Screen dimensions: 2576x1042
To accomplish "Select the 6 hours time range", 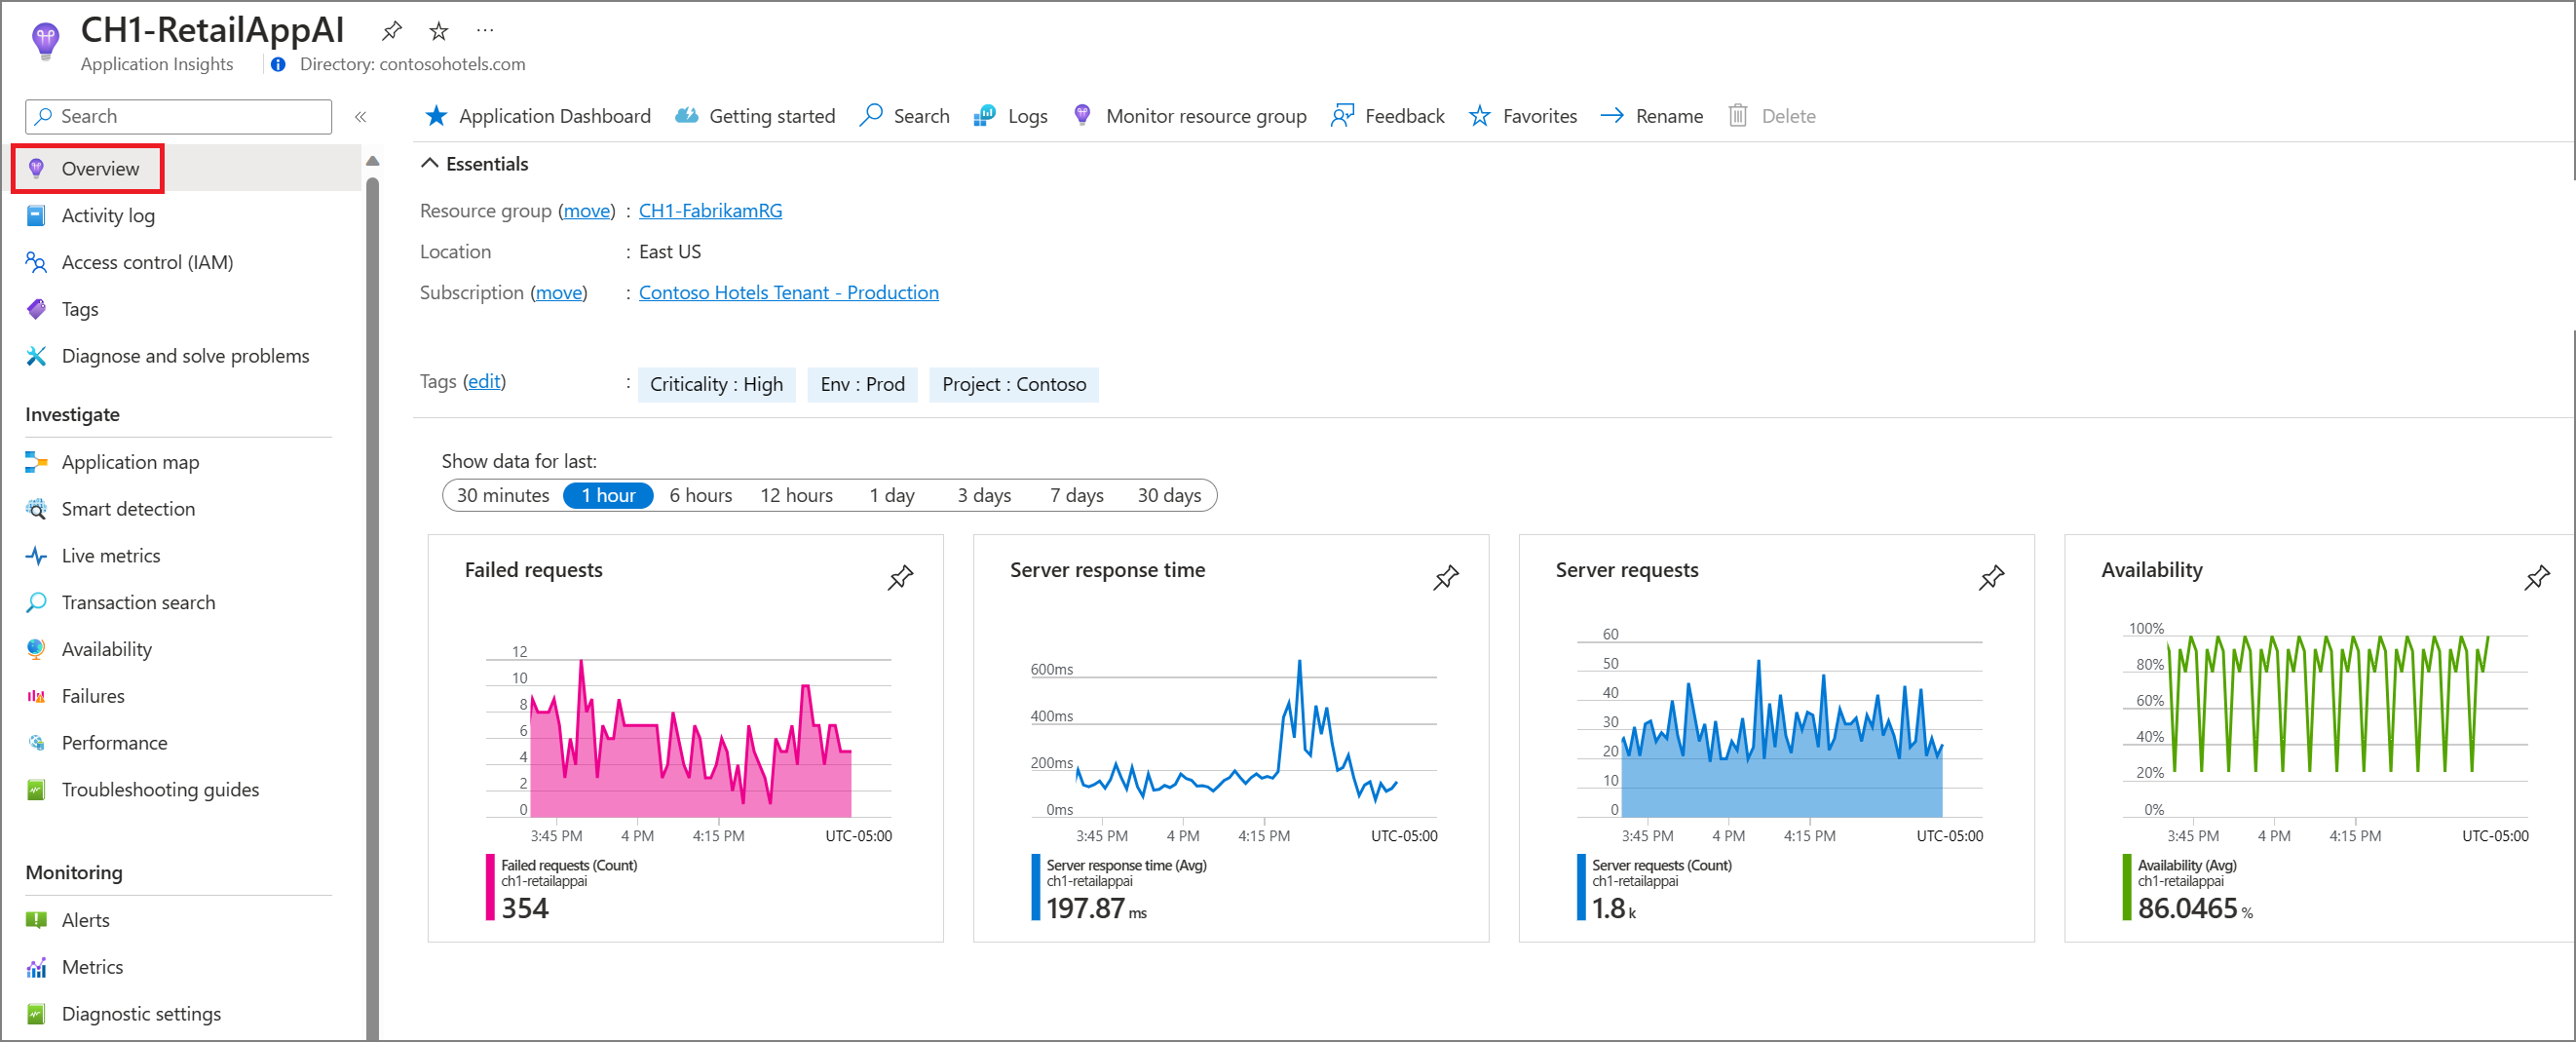I will [x=700, y=495].
